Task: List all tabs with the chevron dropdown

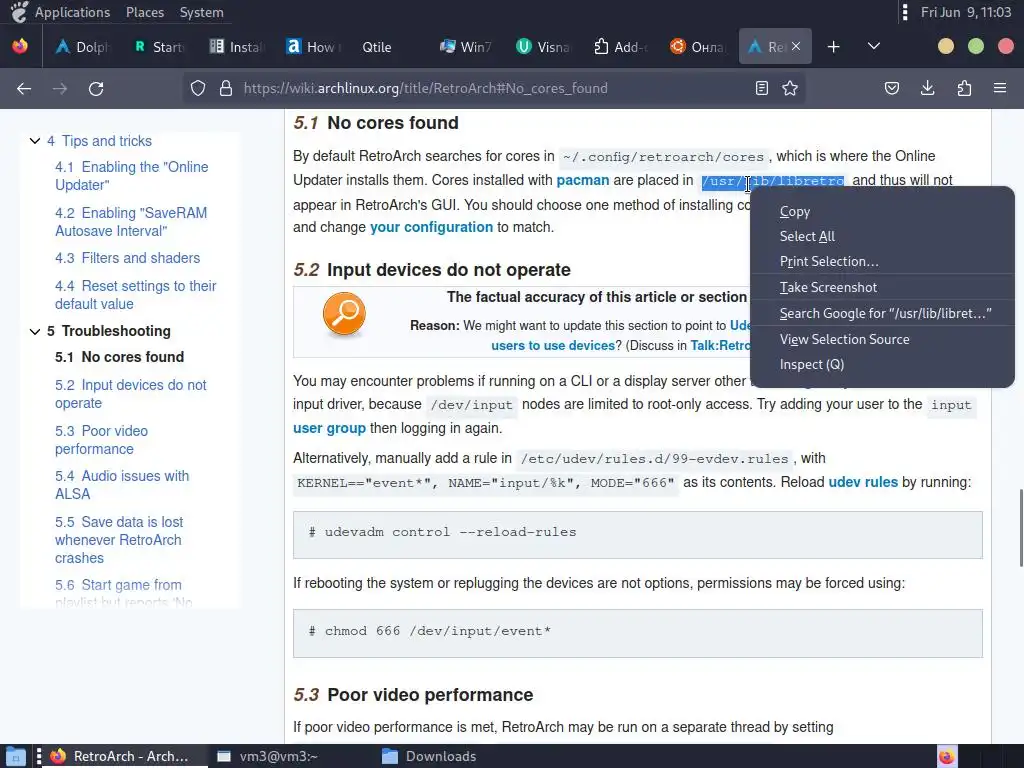Action: pos(874,46)
